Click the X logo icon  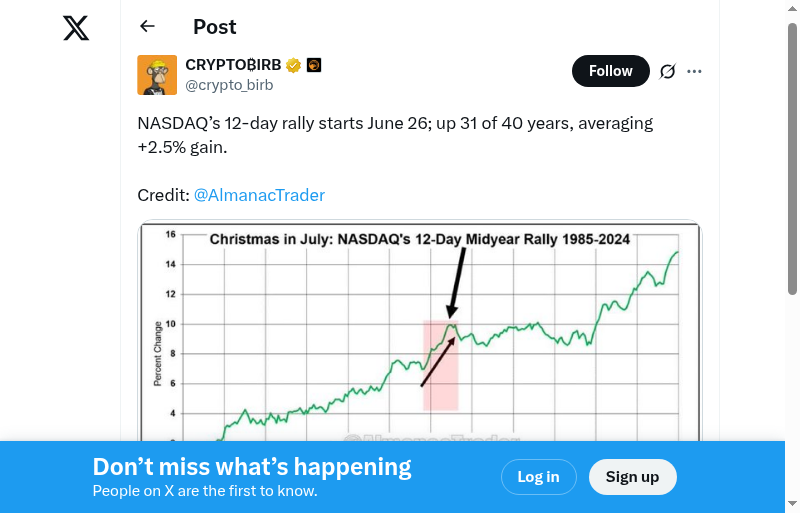click(x=76, y=28)
